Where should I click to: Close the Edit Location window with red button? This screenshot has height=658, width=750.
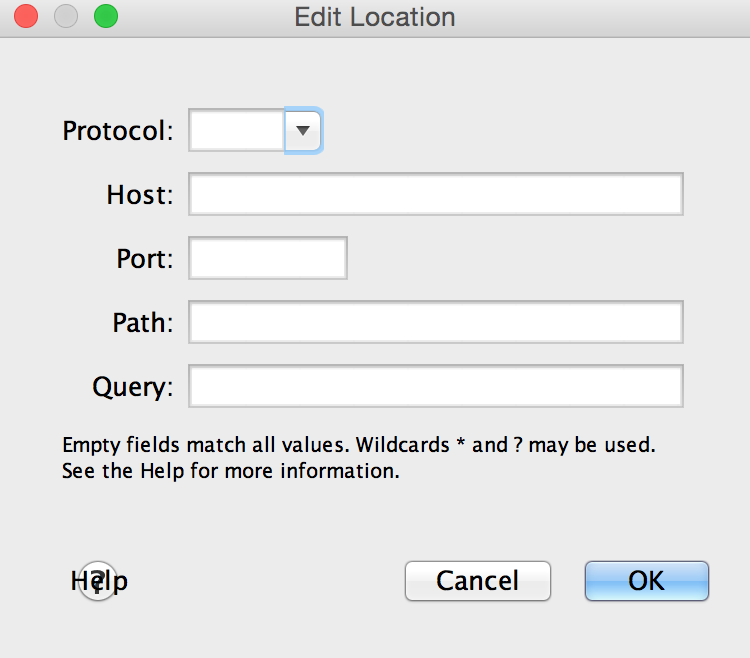coord(26,17)
